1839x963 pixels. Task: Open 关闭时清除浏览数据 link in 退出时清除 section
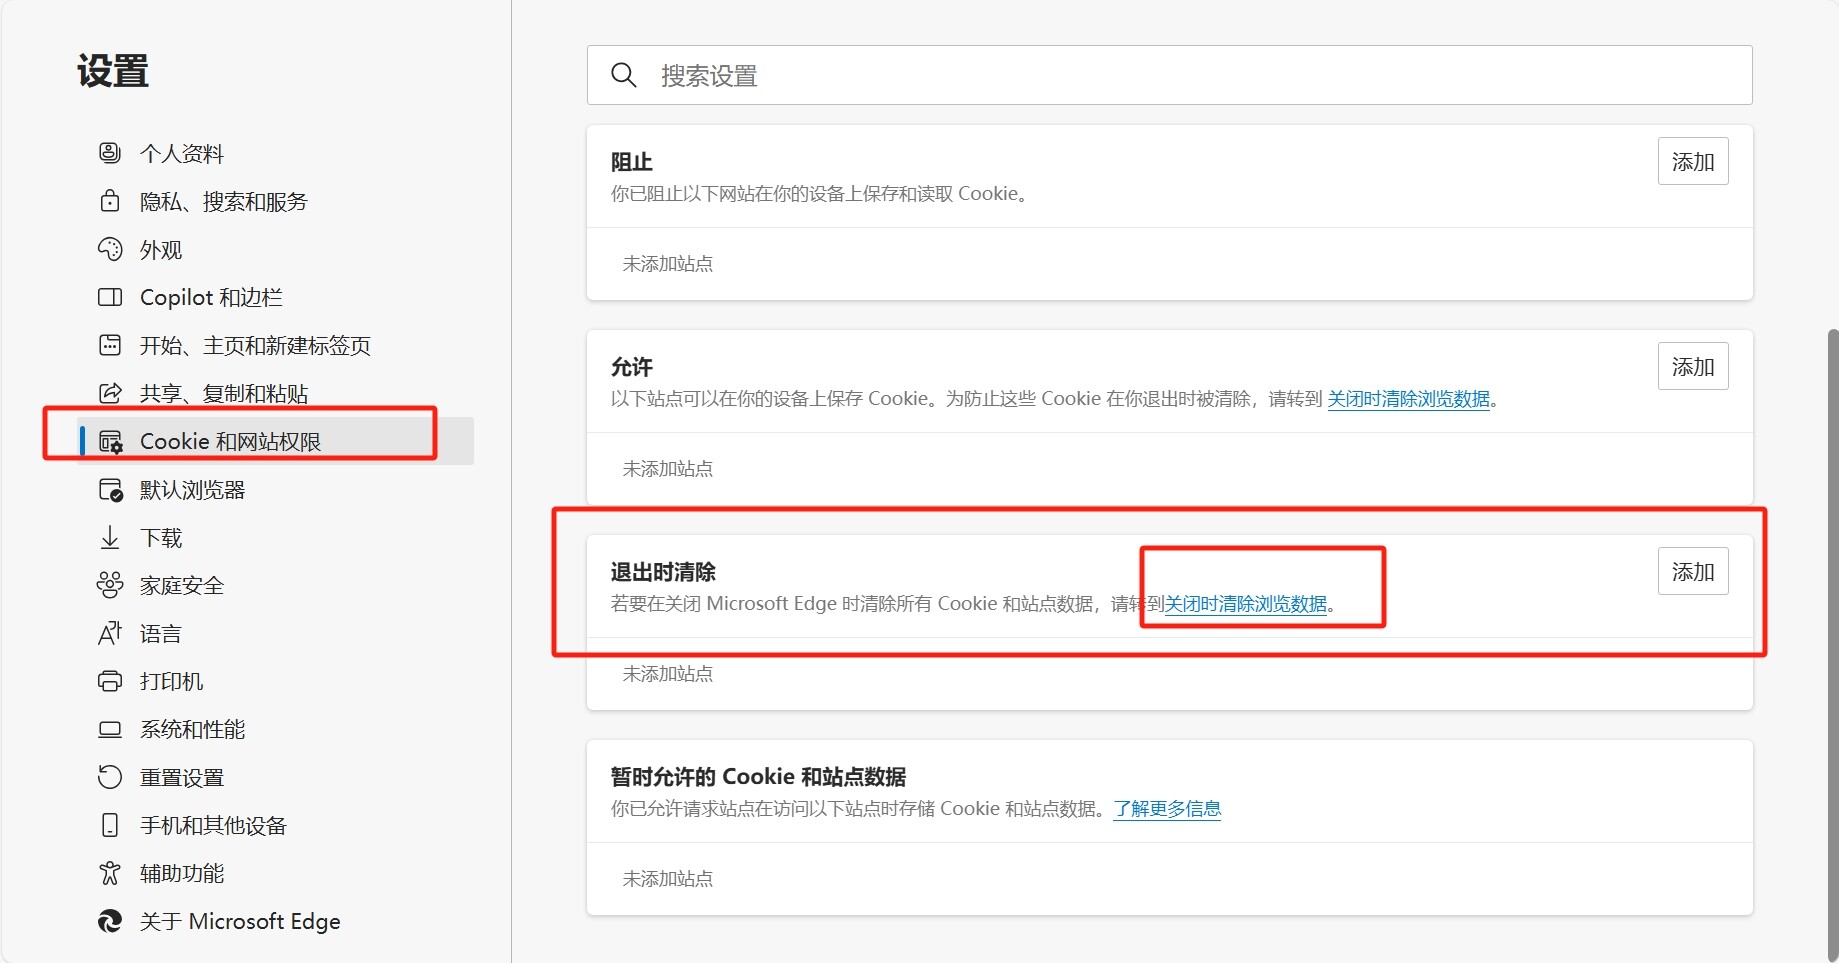(x=1246, y=604)
